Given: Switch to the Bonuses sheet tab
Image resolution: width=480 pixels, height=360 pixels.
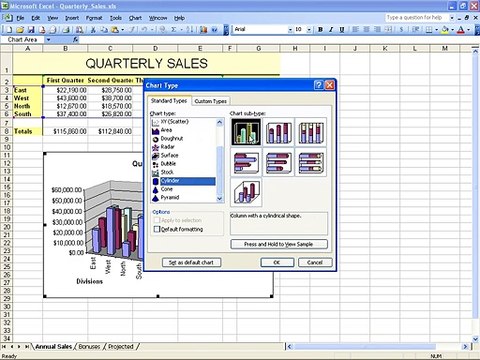Looking at the screenshot, I should [89, 347].
